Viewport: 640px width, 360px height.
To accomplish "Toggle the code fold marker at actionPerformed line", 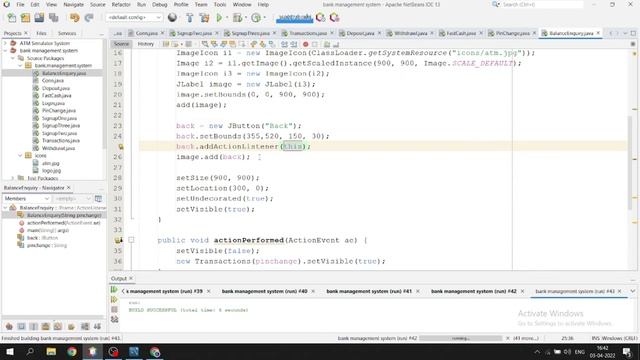I will click(x=131, y=240).
